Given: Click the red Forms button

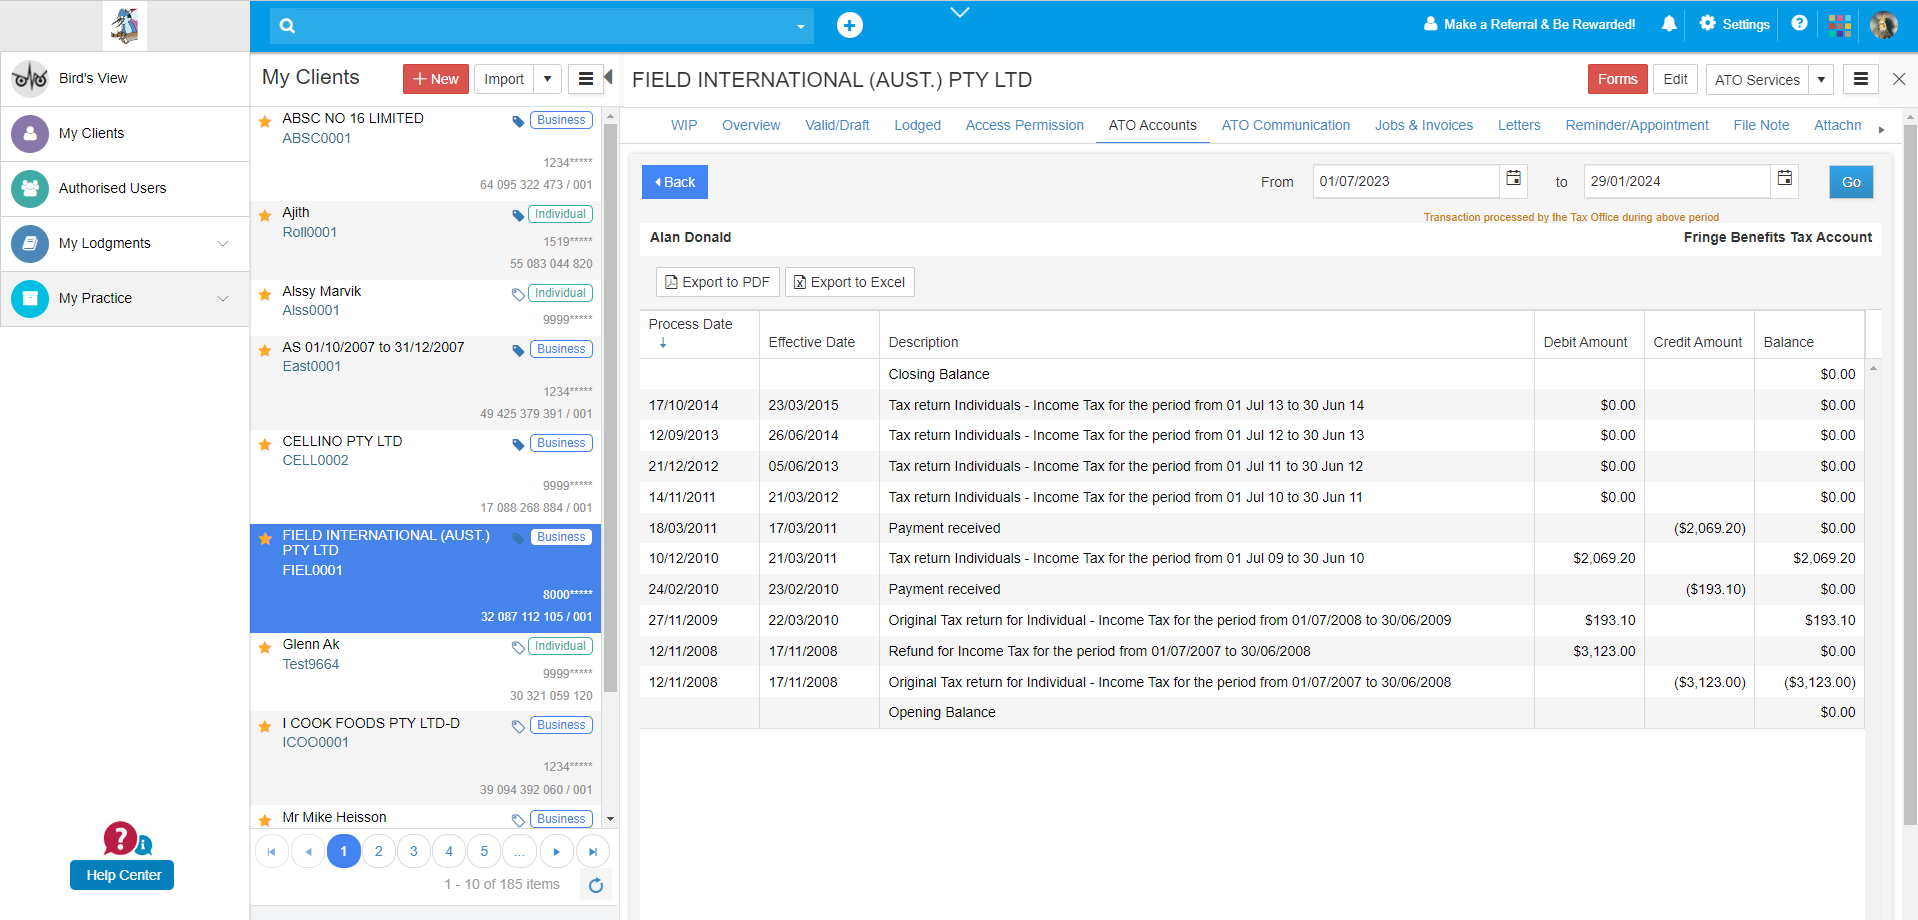Looking at the screenshot, I should [1617, 79].
